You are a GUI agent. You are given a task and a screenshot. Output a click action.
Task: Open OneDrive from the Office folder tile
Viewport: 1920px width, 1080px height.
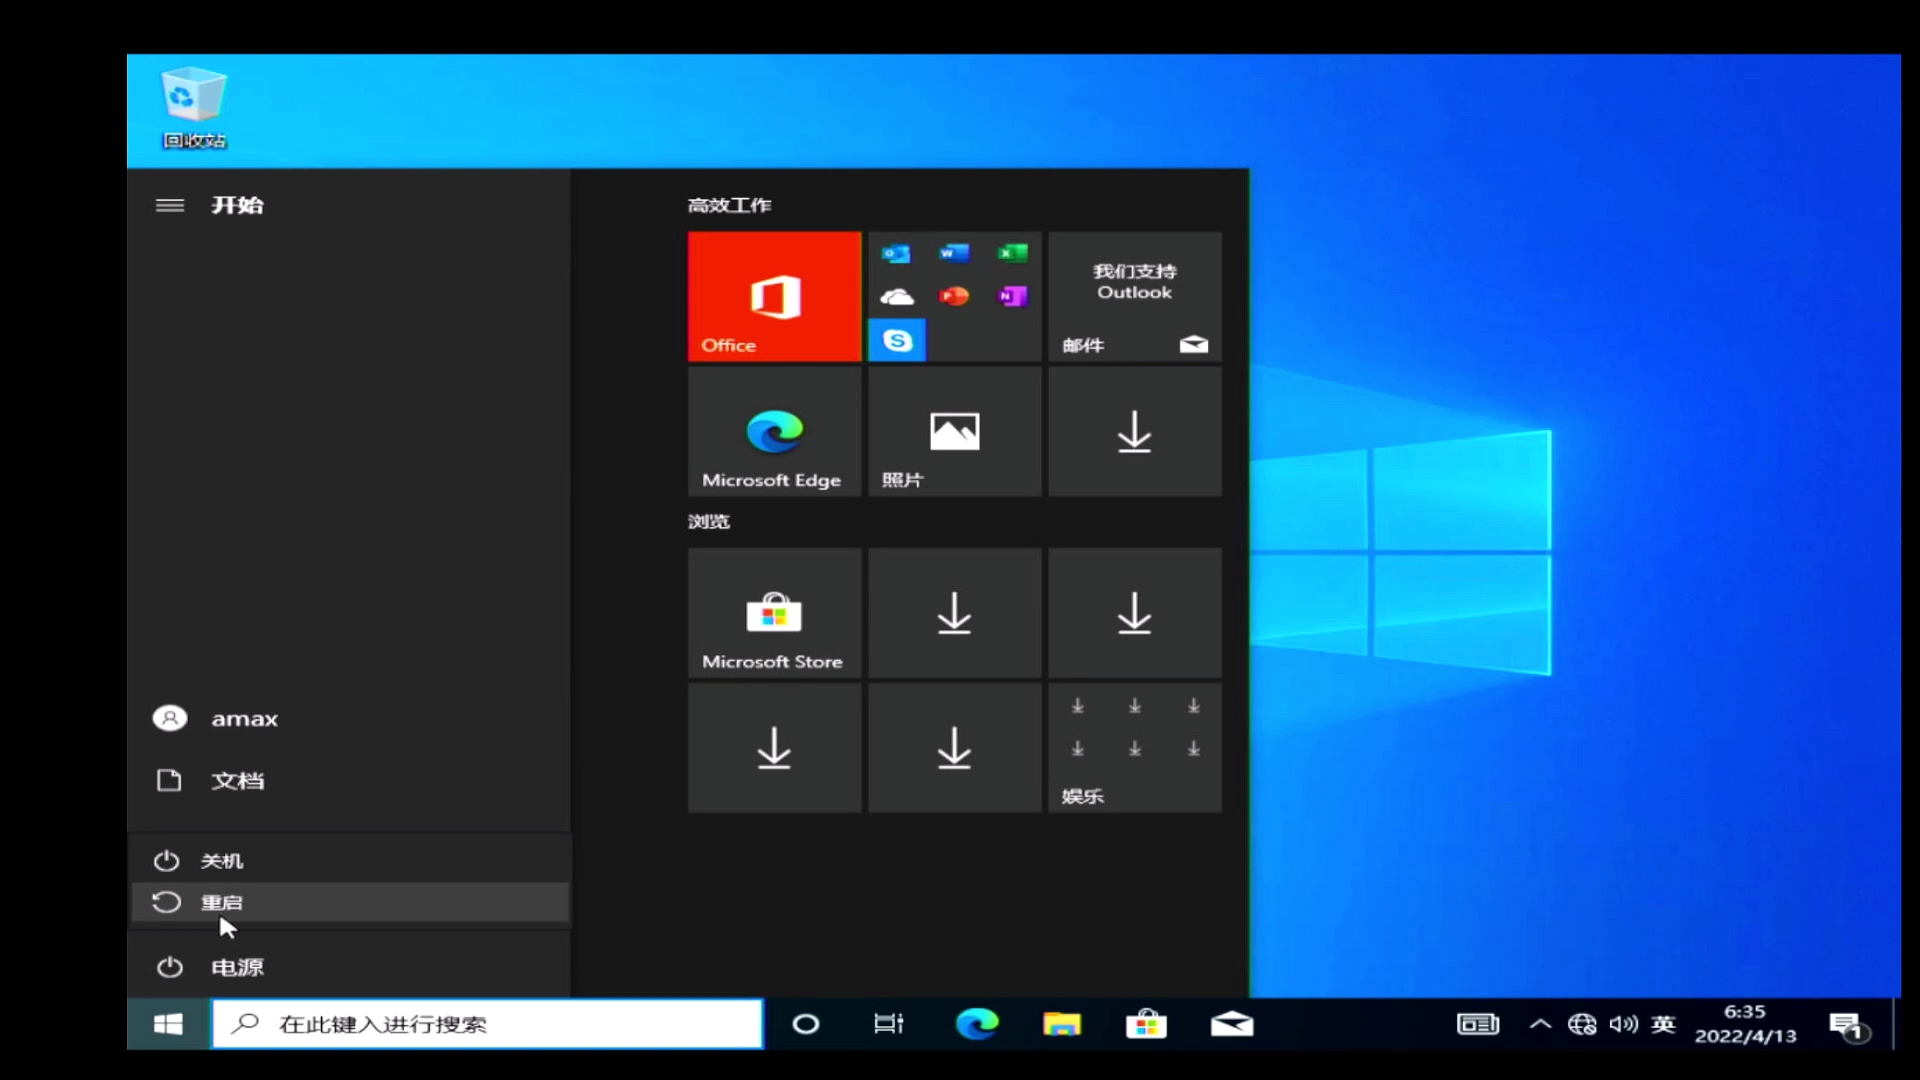tap(896, 296)
